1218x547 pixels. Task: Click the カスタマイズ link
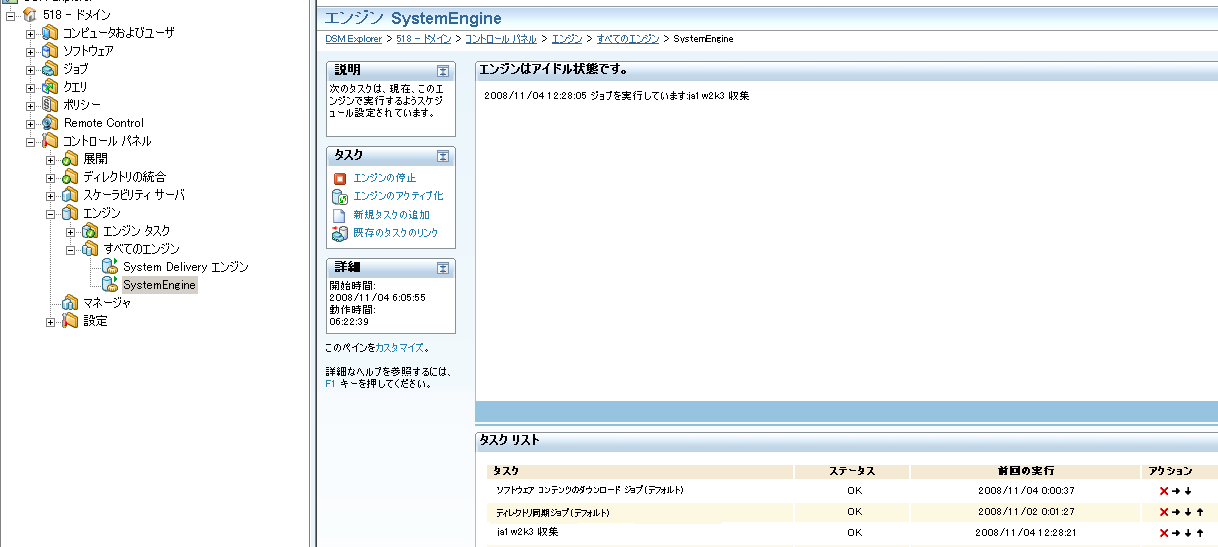coord(400,348)
